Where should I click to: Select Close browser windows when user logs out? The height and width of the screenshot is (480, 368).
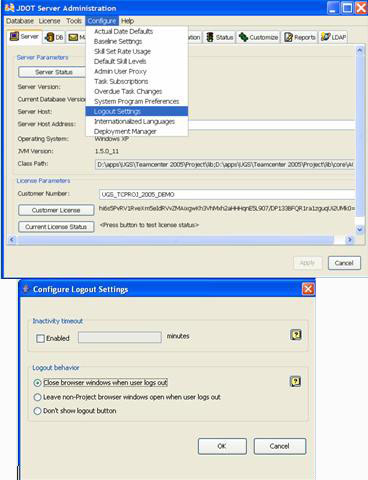38,383
